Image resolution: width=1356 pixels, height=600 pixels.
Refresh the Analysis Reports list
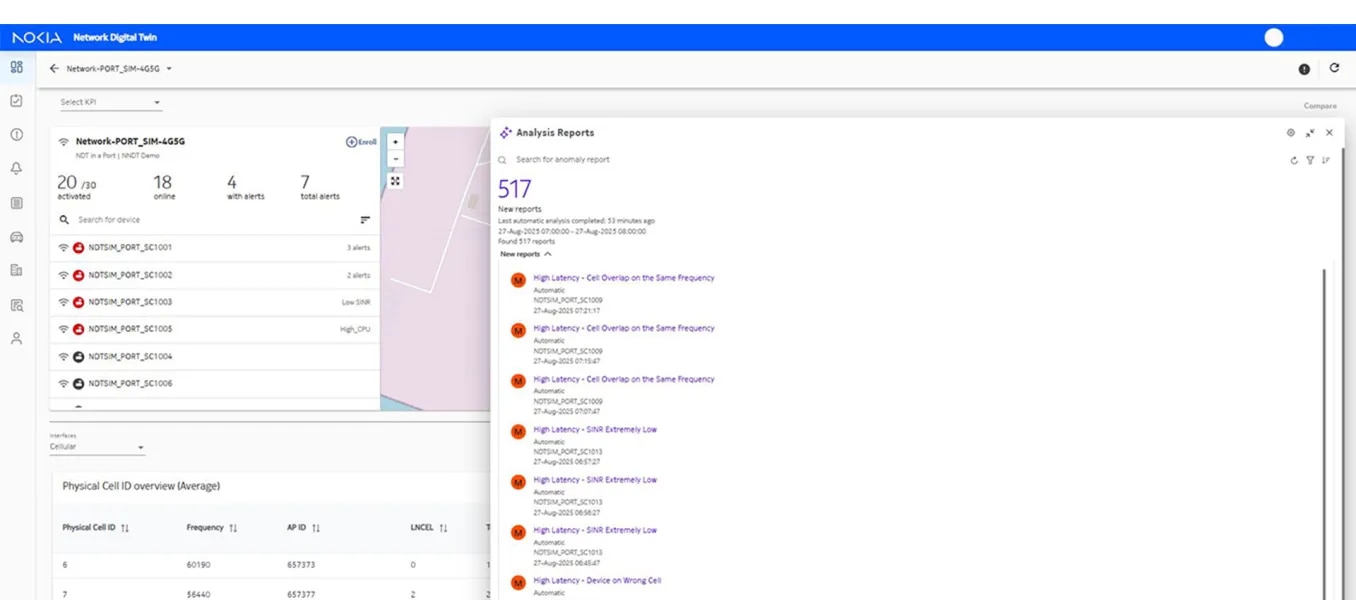pyautogui.click(x=1294, y=160)
